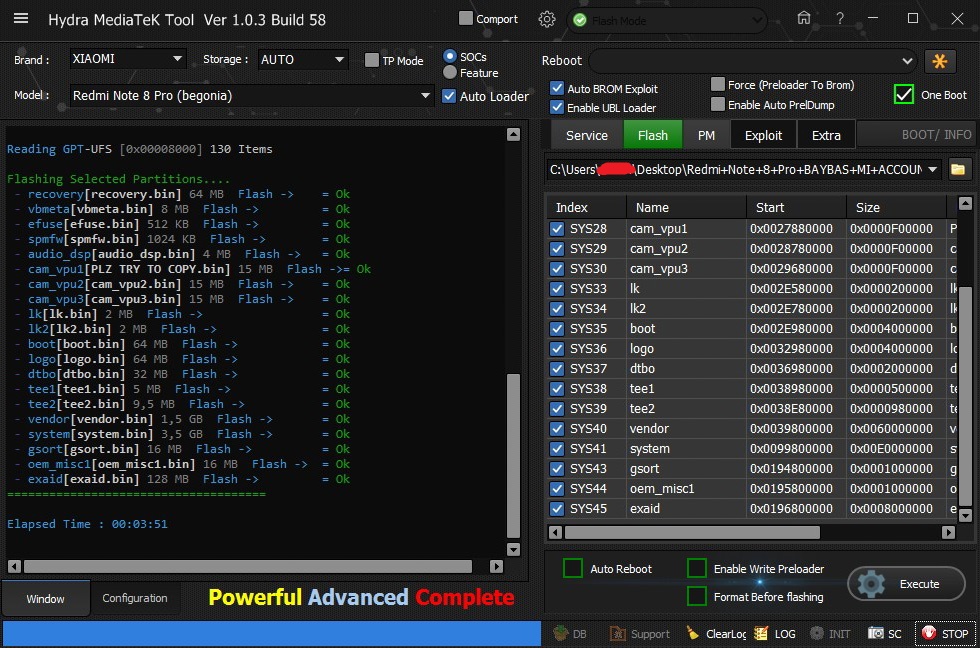
Task: Open the DB database tool
Action: pyautogui.click(x=569, y=633)
